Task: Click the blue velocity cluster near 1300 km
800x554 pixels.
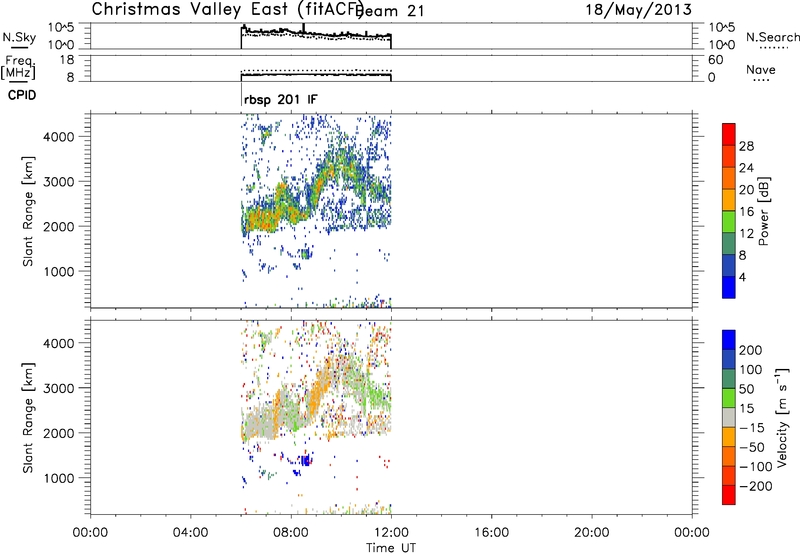Action: (306, 461)
